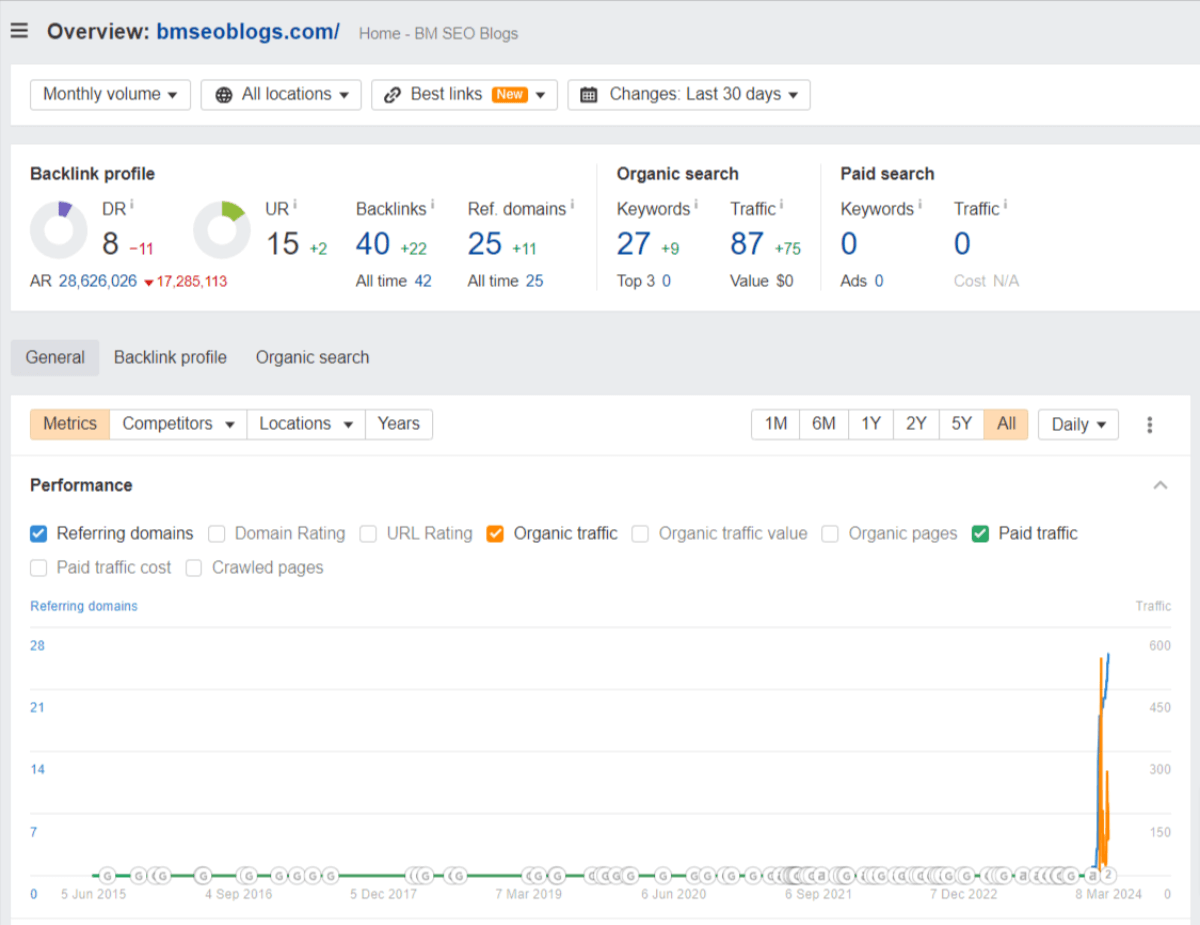1200x925 pixels.
Task: Click the AR value 28,626,026
Action: (x=97, y=282)
